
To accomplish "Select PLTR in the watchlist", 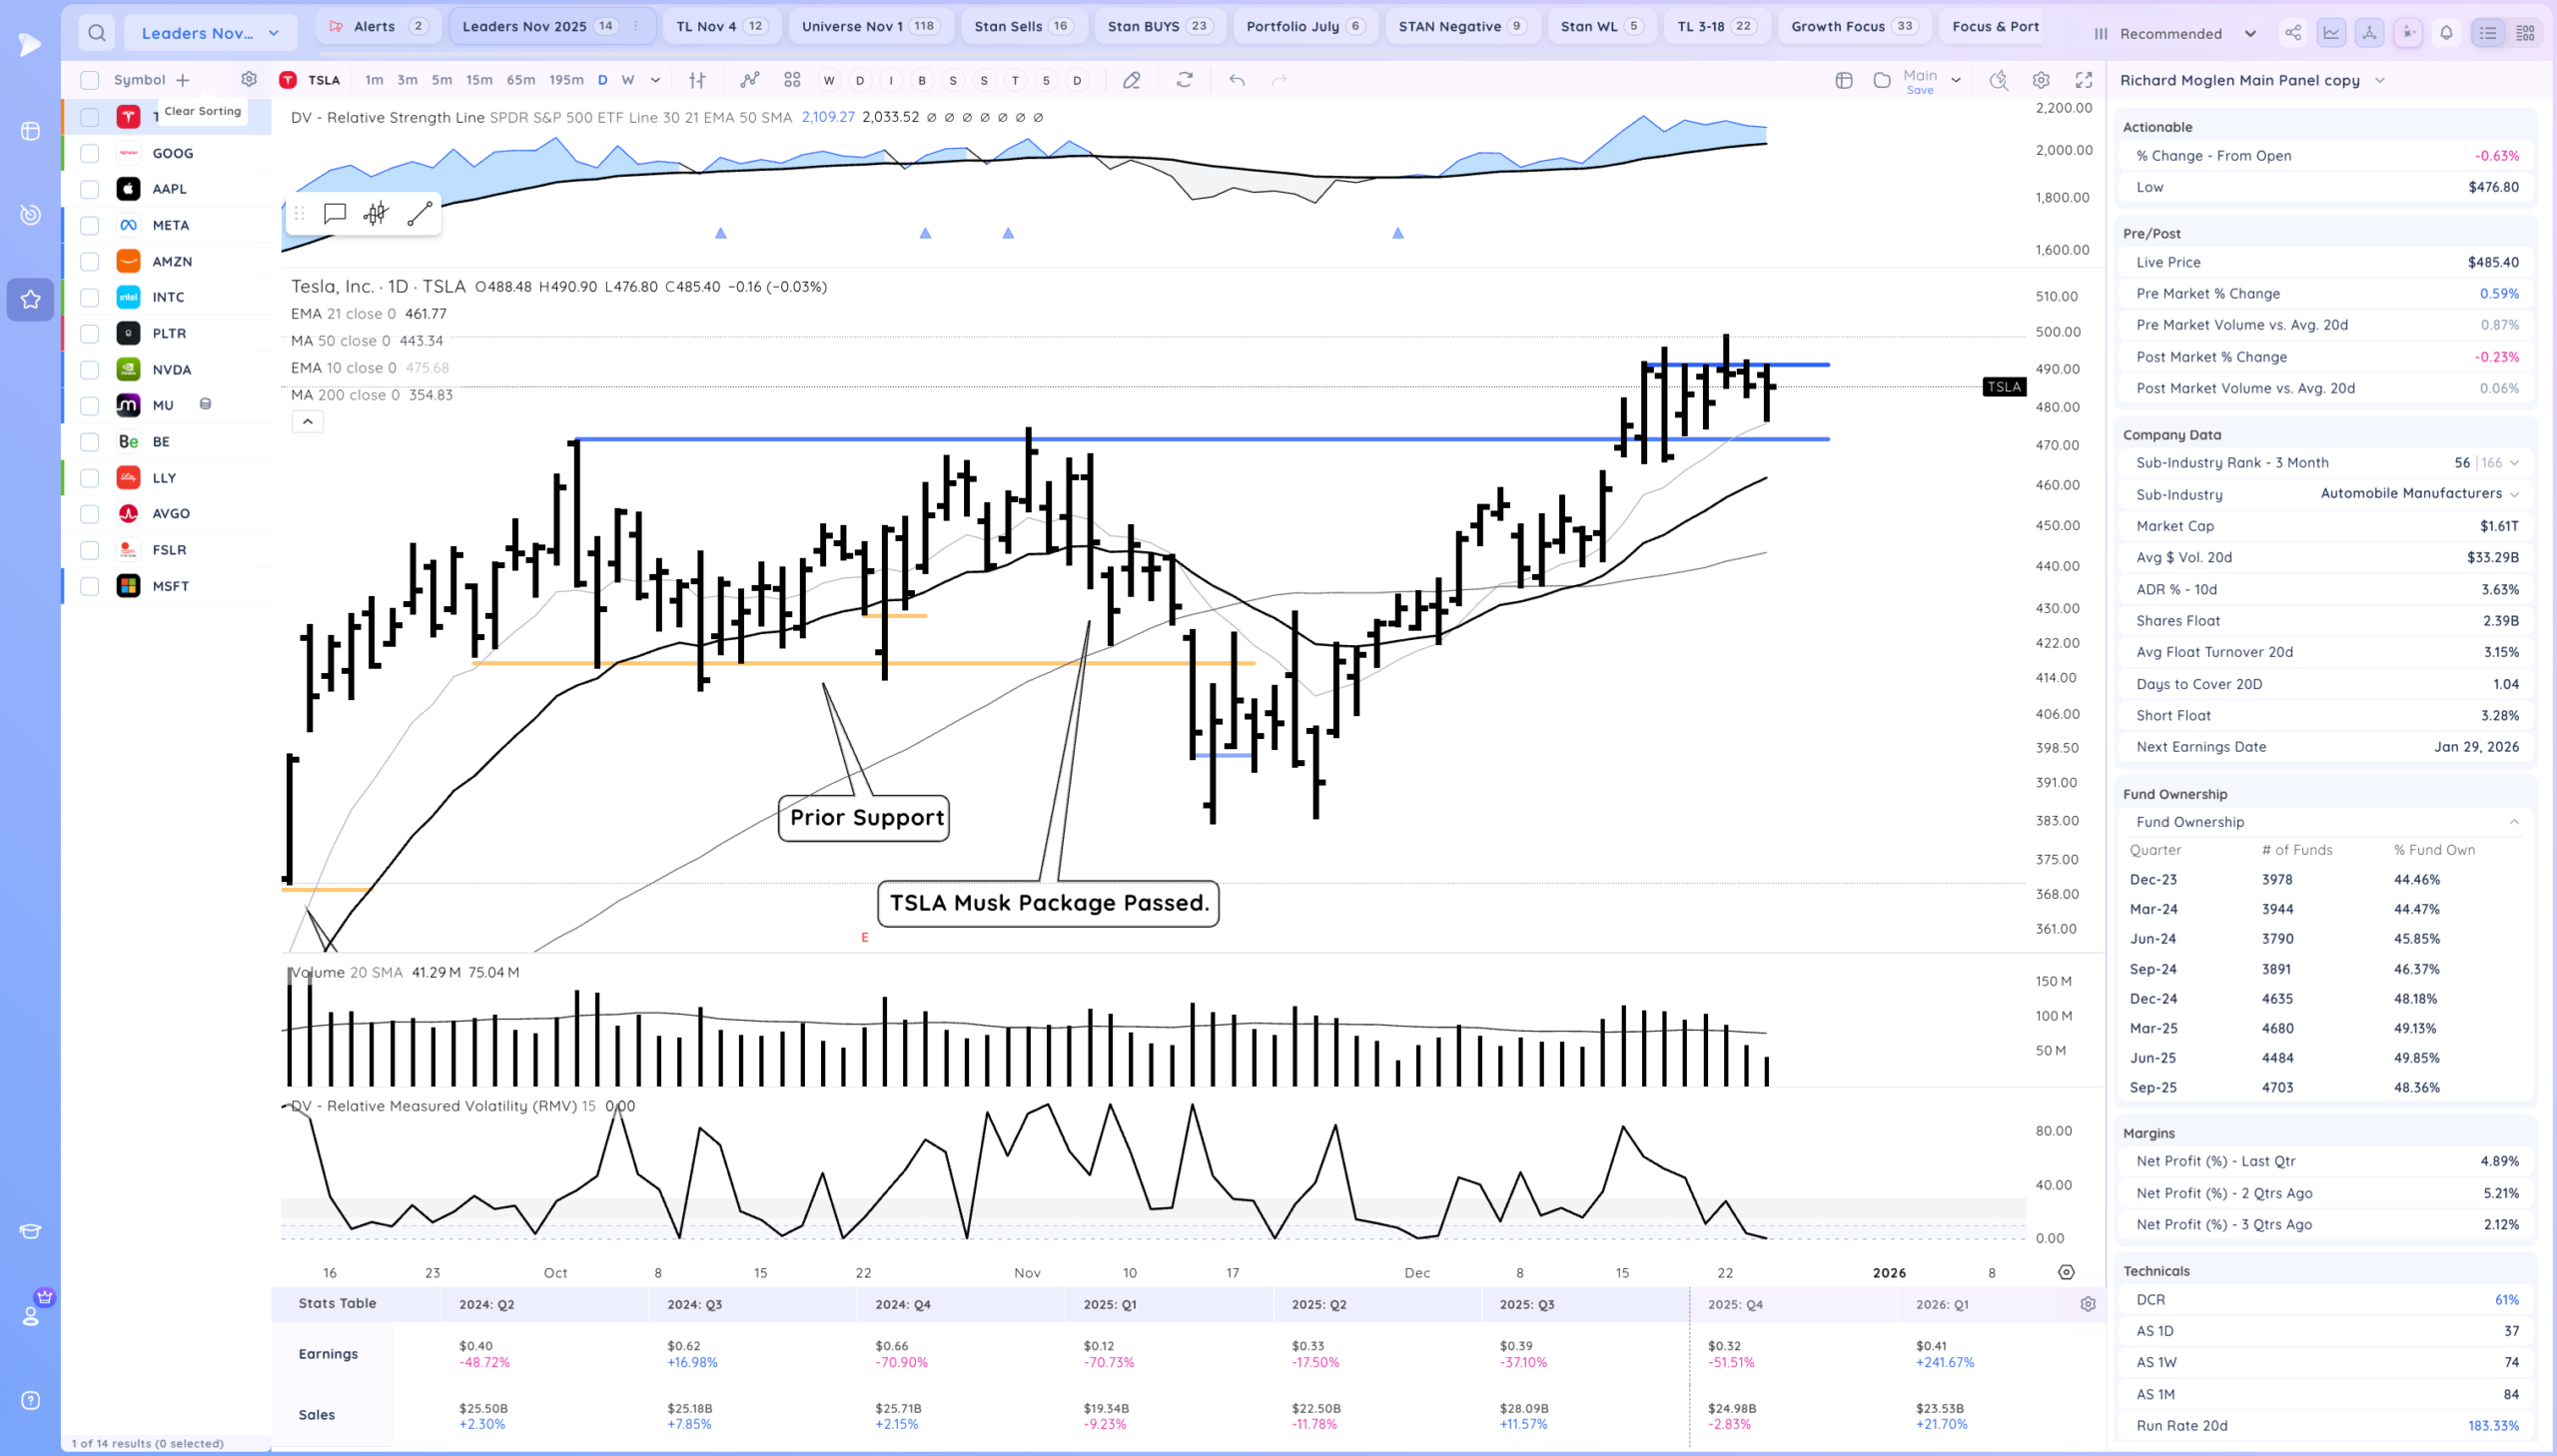I will (169, 333).
